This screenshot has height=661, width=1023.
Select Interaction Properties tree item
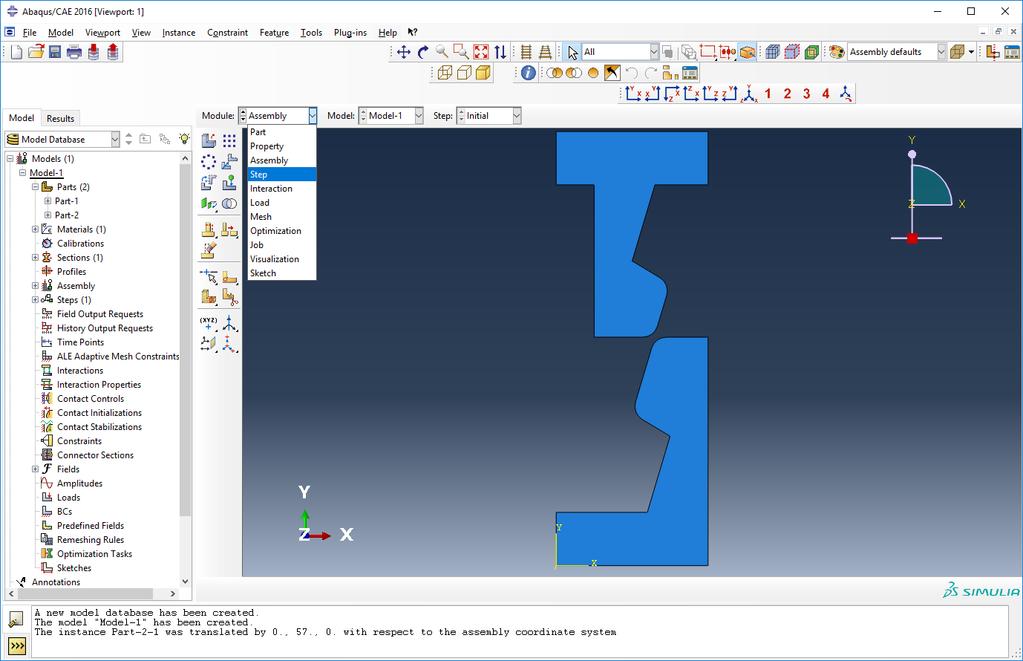click(x=99, y=384)
